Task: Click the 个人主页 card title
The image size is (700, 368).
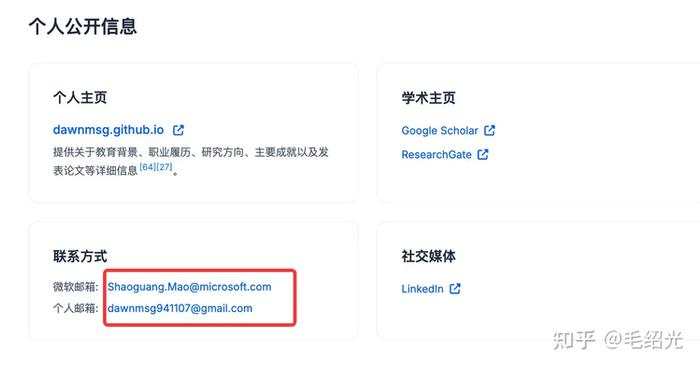Action: (80, 97)
